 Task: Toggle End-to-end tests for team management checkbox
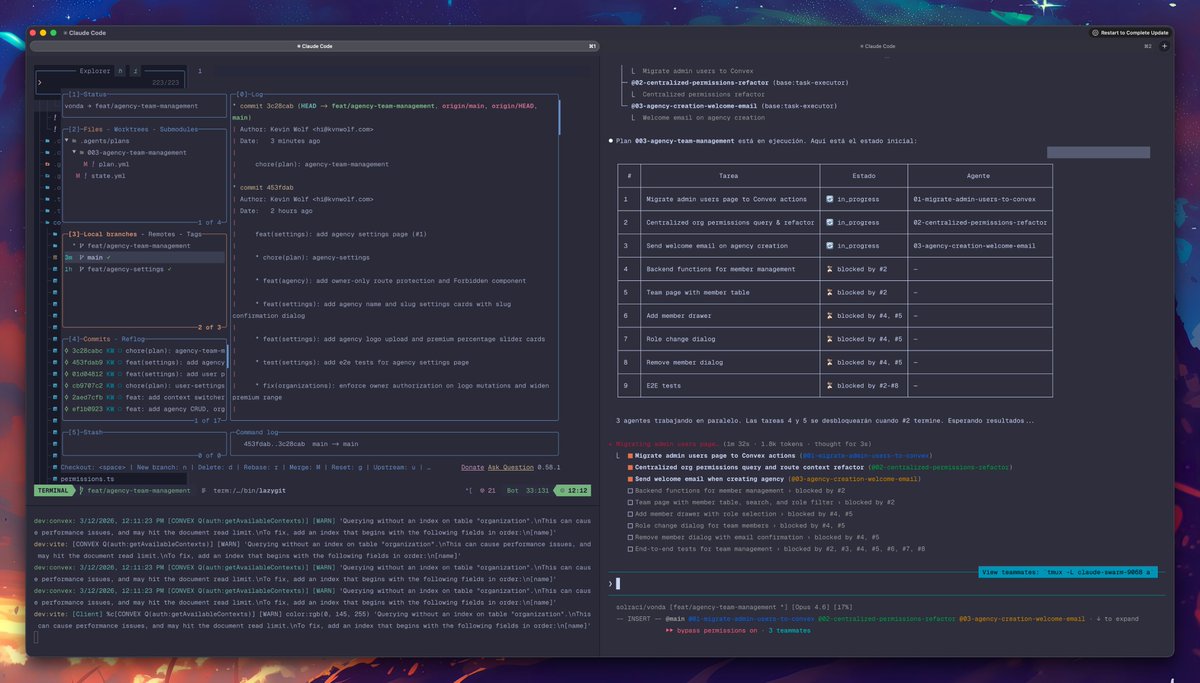click(x=630, y=549)
